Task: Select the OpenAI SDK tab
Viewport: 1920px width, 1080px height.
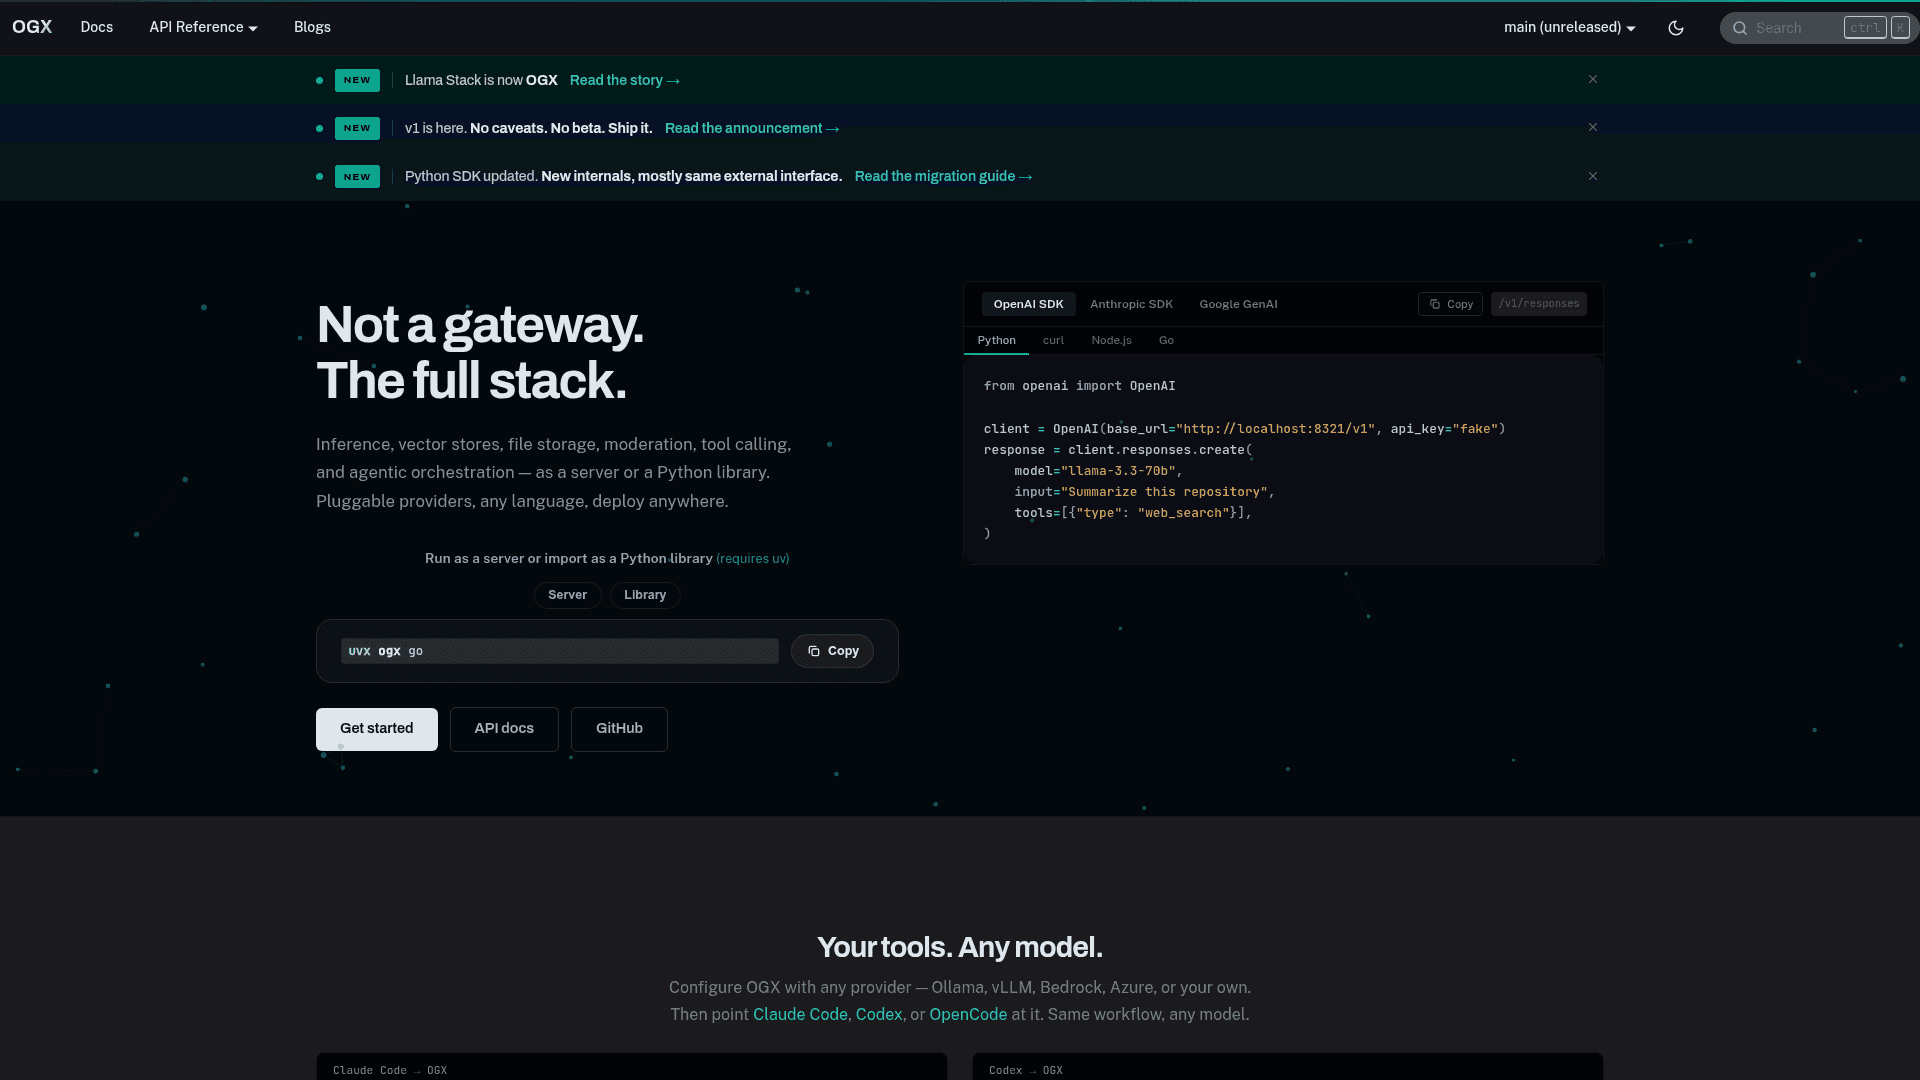Action: pos(1028,304)
